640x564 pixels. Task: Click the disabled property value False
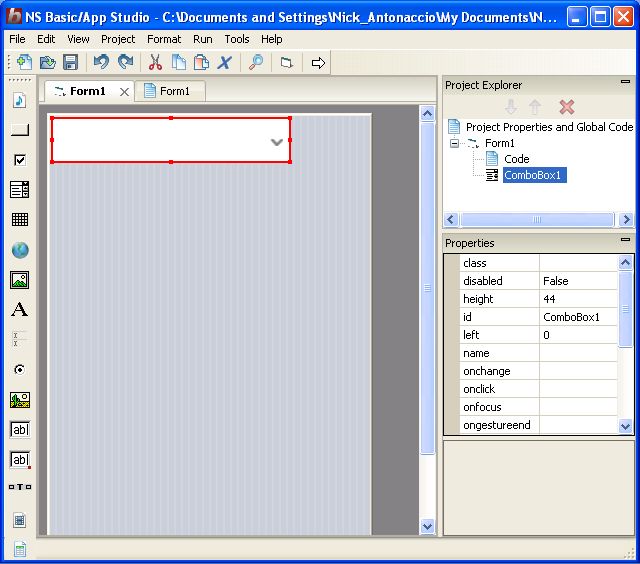pos(578,281)
